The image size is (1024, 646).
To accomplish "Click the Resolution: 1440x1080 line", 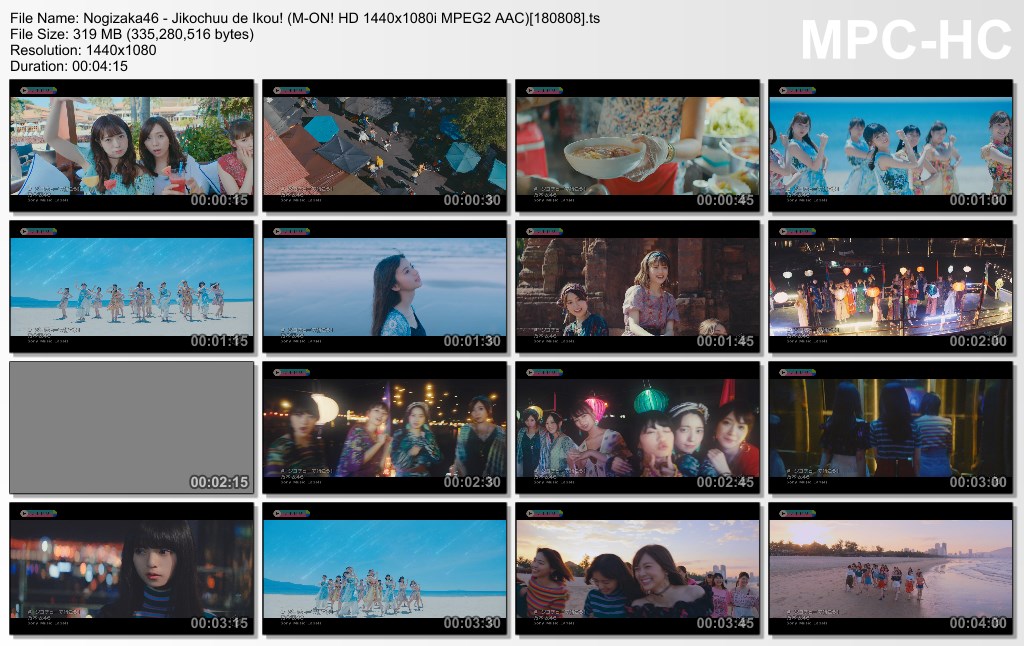I will 83,50.
